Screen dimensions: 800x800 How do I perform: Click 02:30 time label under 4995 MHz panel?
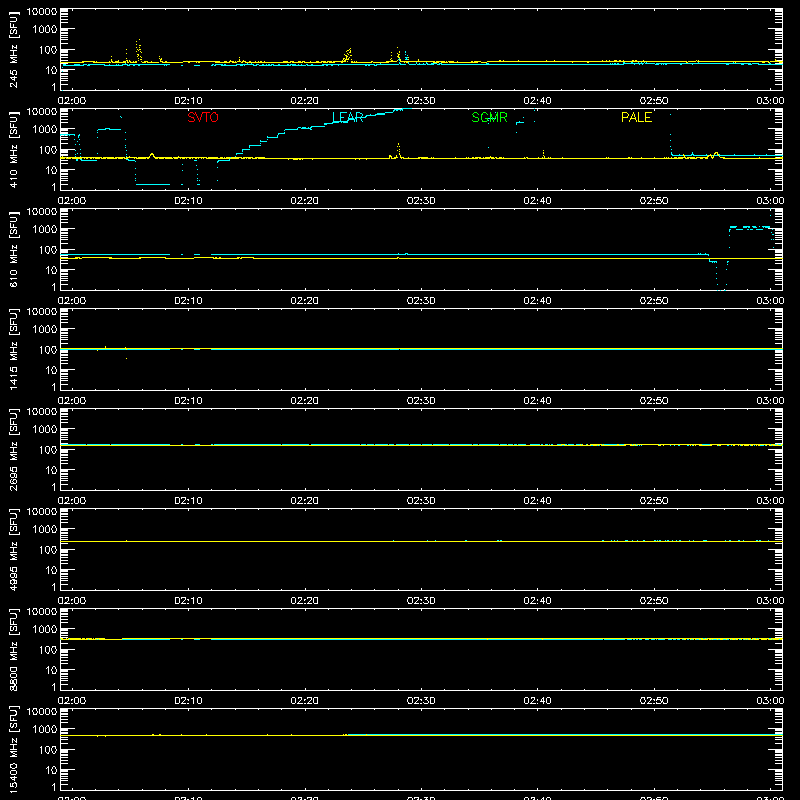(421, 601)
